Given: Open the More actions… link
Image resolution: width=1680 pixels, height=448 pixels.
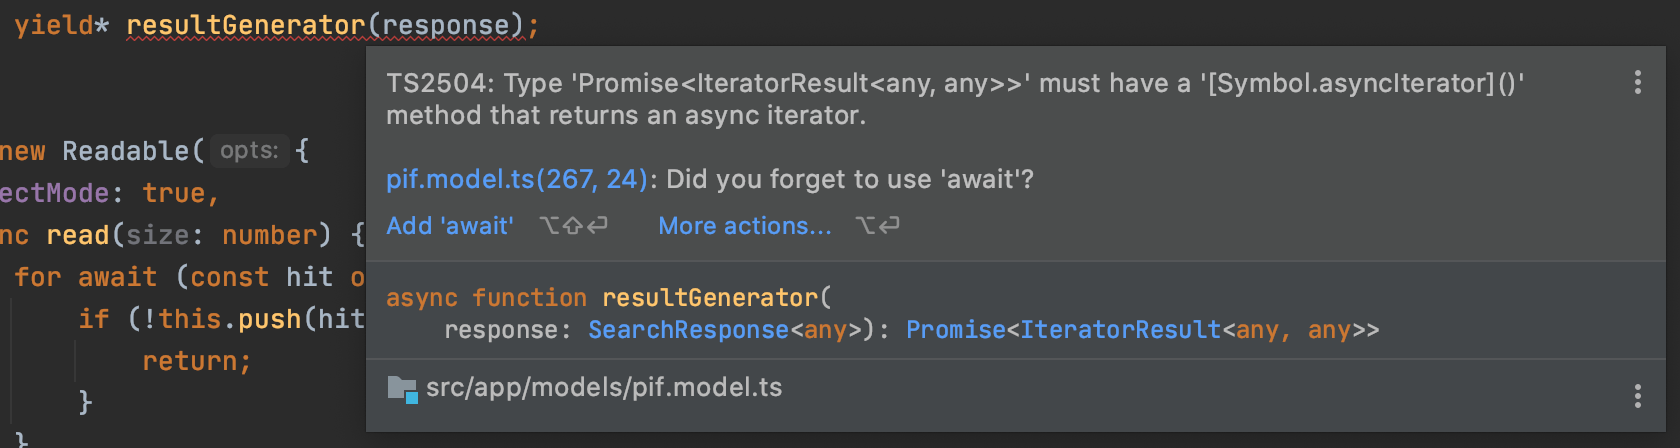Looking at the screenshot, I should [744, 226].
